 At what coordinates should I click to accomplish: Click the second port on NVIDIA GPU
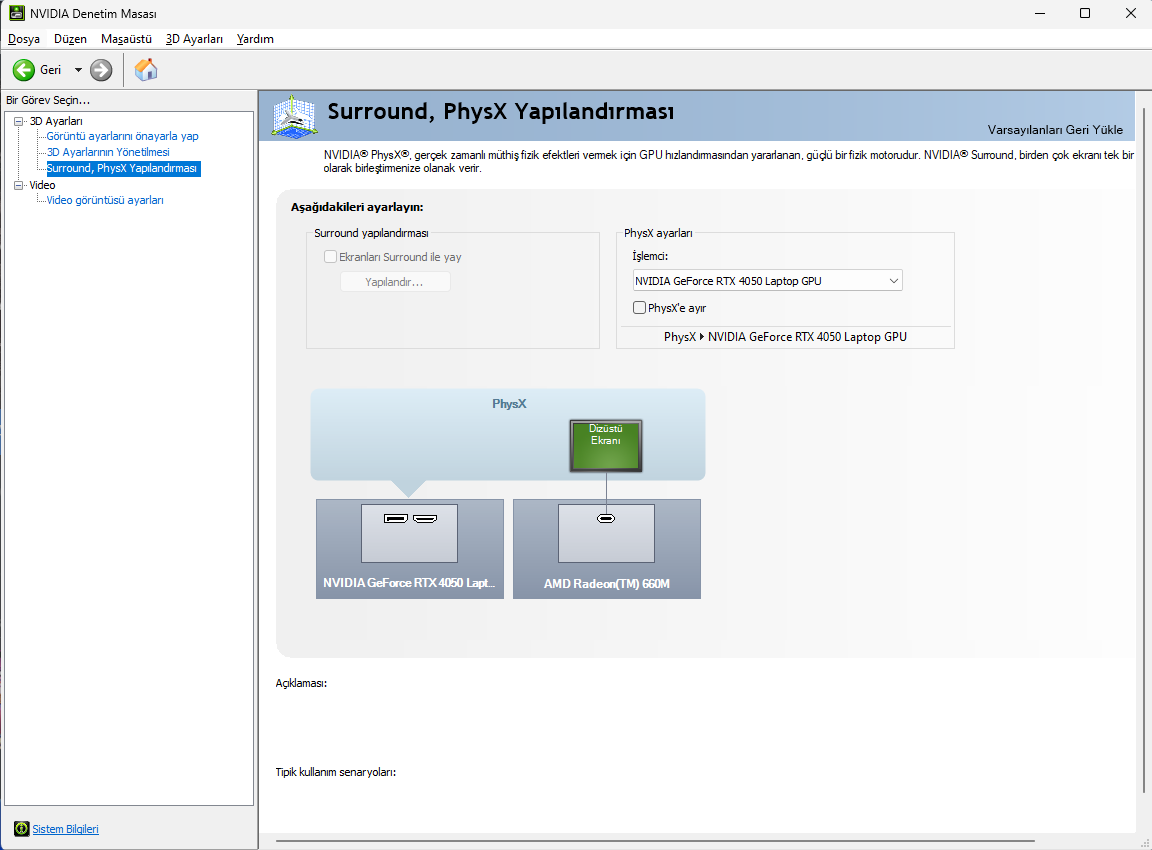(425, 519)
